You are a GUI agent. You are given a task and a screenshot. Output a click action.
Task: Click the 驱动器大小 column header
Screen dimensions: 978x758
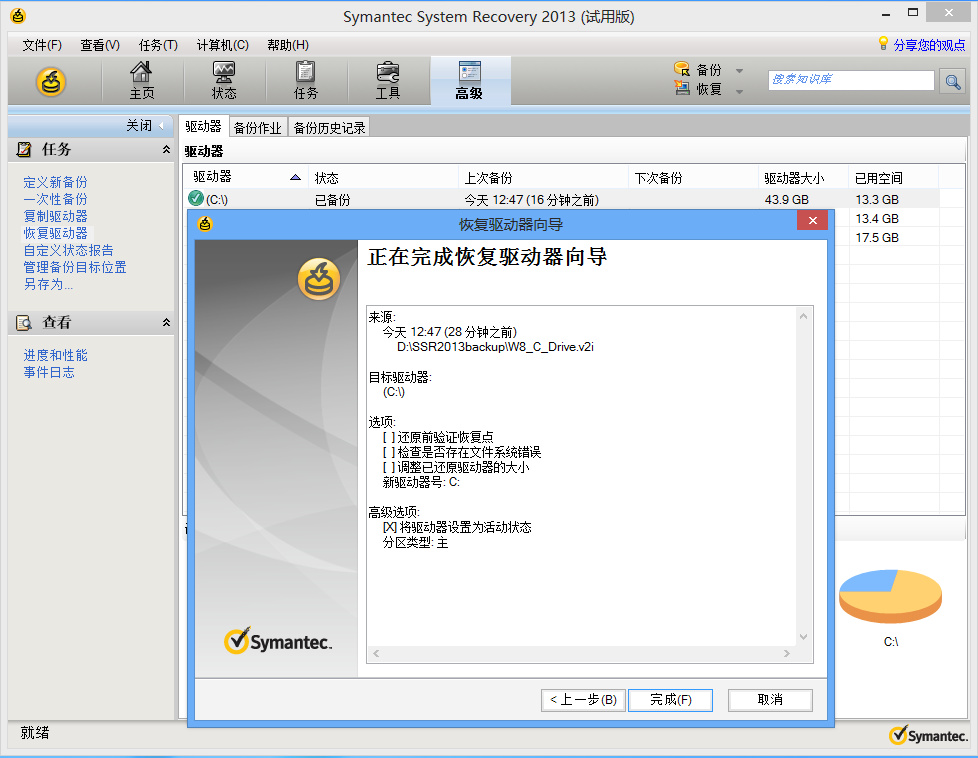pyautogui.click(x=804, y=177)
